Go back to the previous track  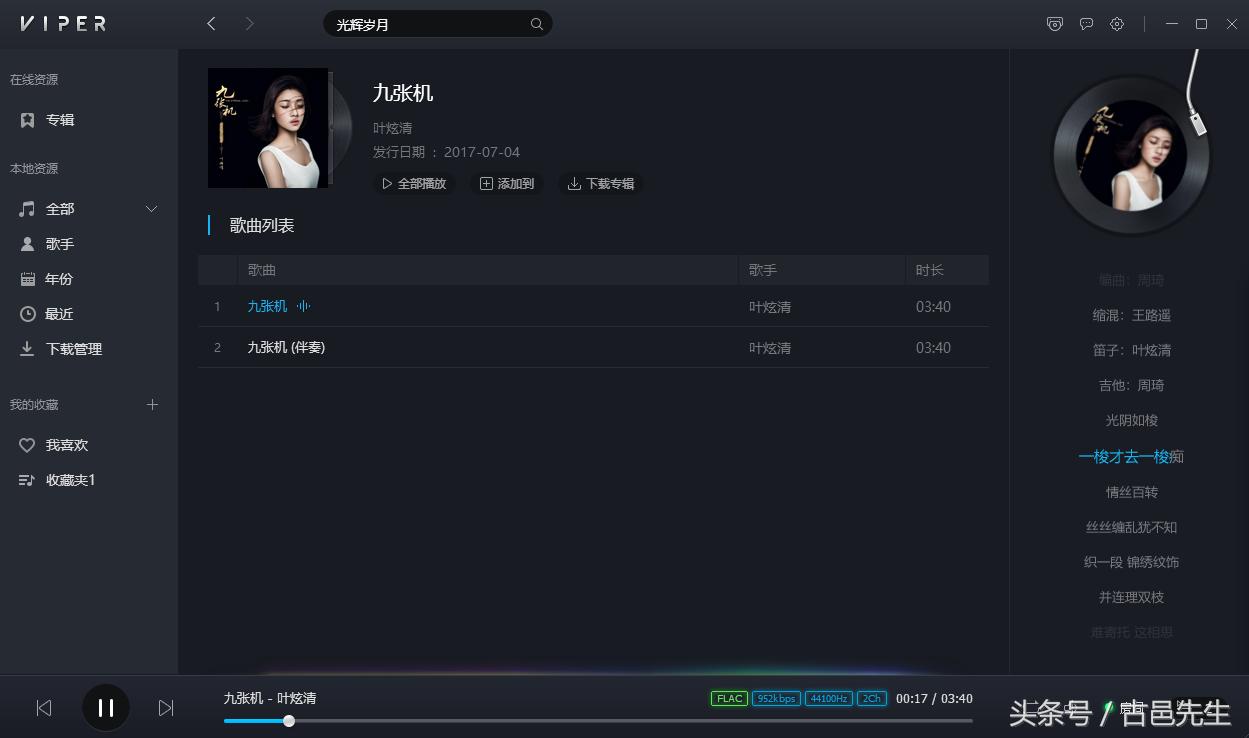[43, 707]
